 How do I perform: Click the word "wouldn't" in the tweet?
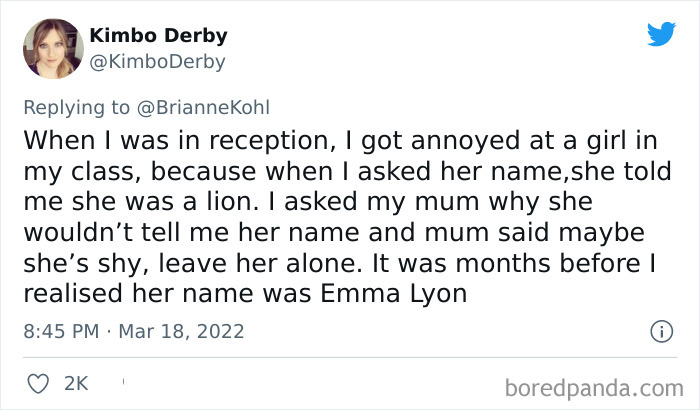pos(80,233)
